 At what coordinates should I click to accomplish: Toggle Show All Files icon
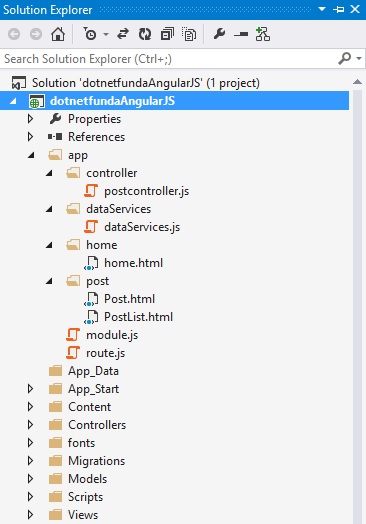189,34
